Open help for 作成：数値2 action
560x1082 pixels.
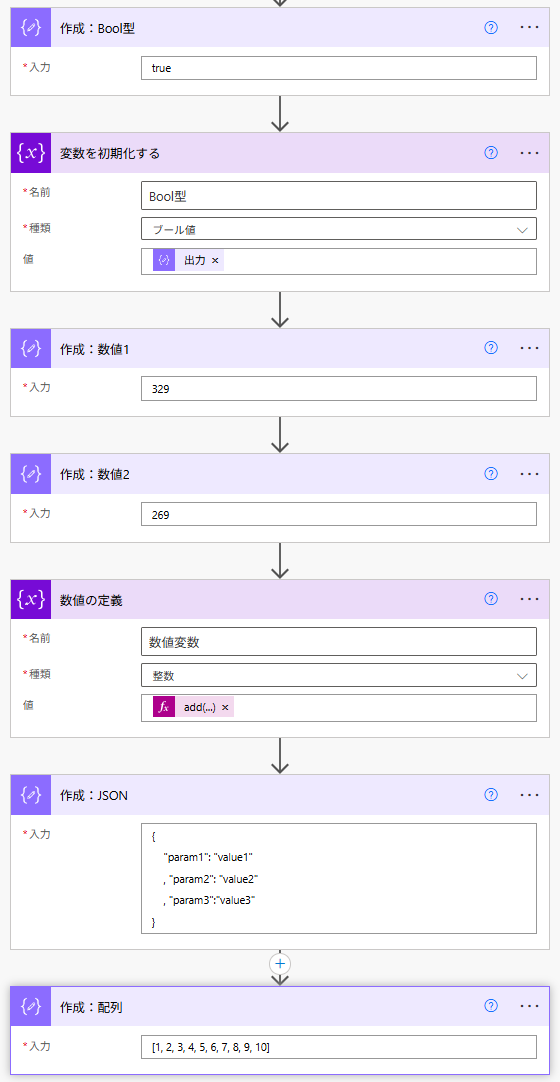click(491, 473)
